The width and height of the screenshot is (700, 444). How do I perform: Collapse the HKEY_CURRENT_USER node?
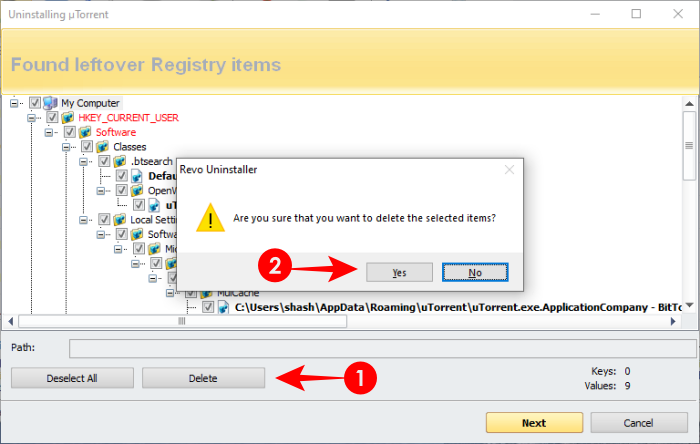pos(31,118)
